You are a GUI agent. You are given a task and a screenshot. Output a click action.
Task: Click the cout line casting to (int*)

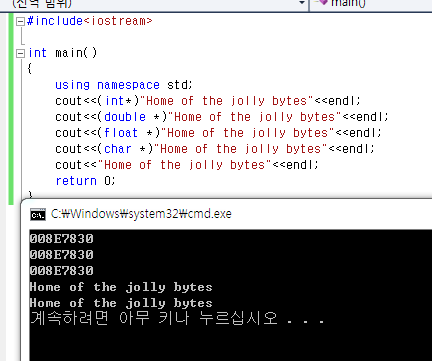(208, 101)
